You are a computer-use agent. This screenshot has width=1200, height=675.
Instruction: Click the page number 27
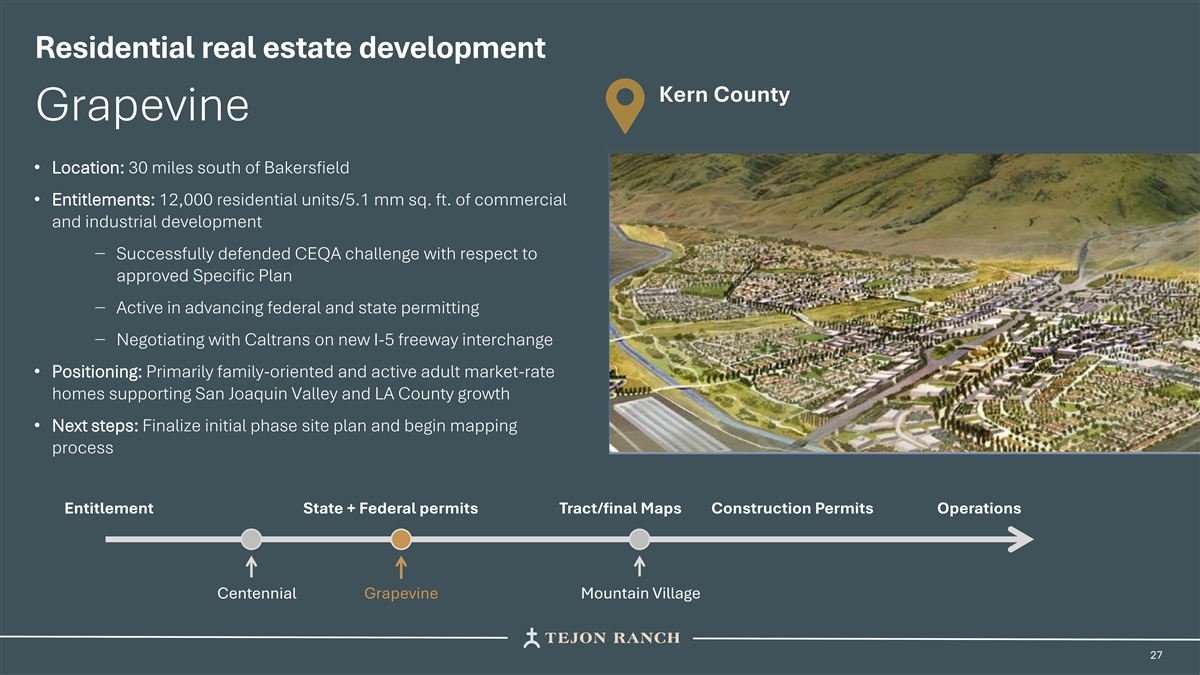tap(1156, 655)
